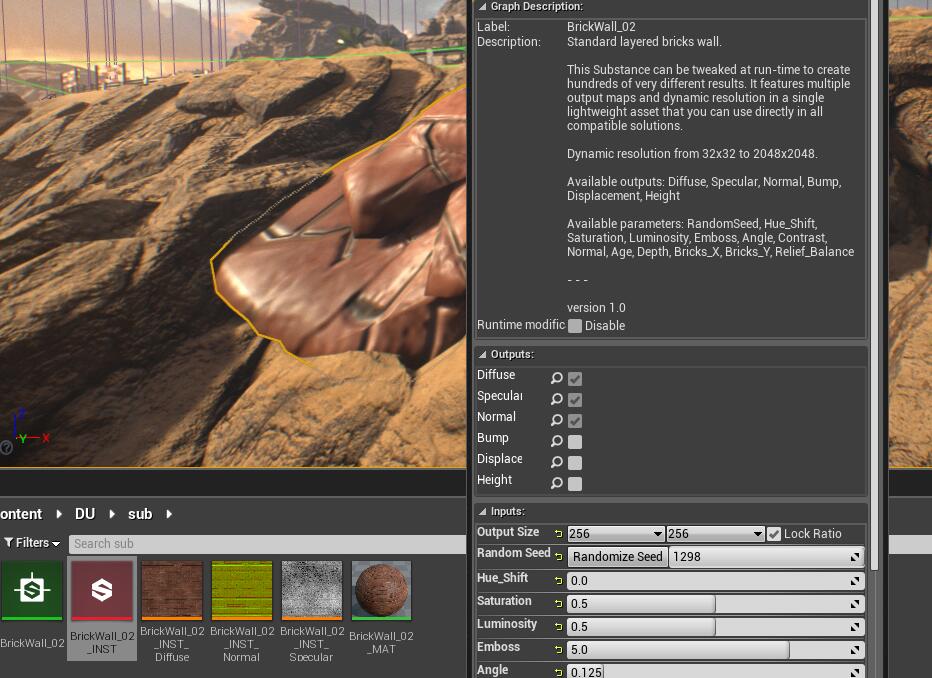Screen dimensions: 932x678
Task: Click the Luminosity slider
Action: (716, 626)
